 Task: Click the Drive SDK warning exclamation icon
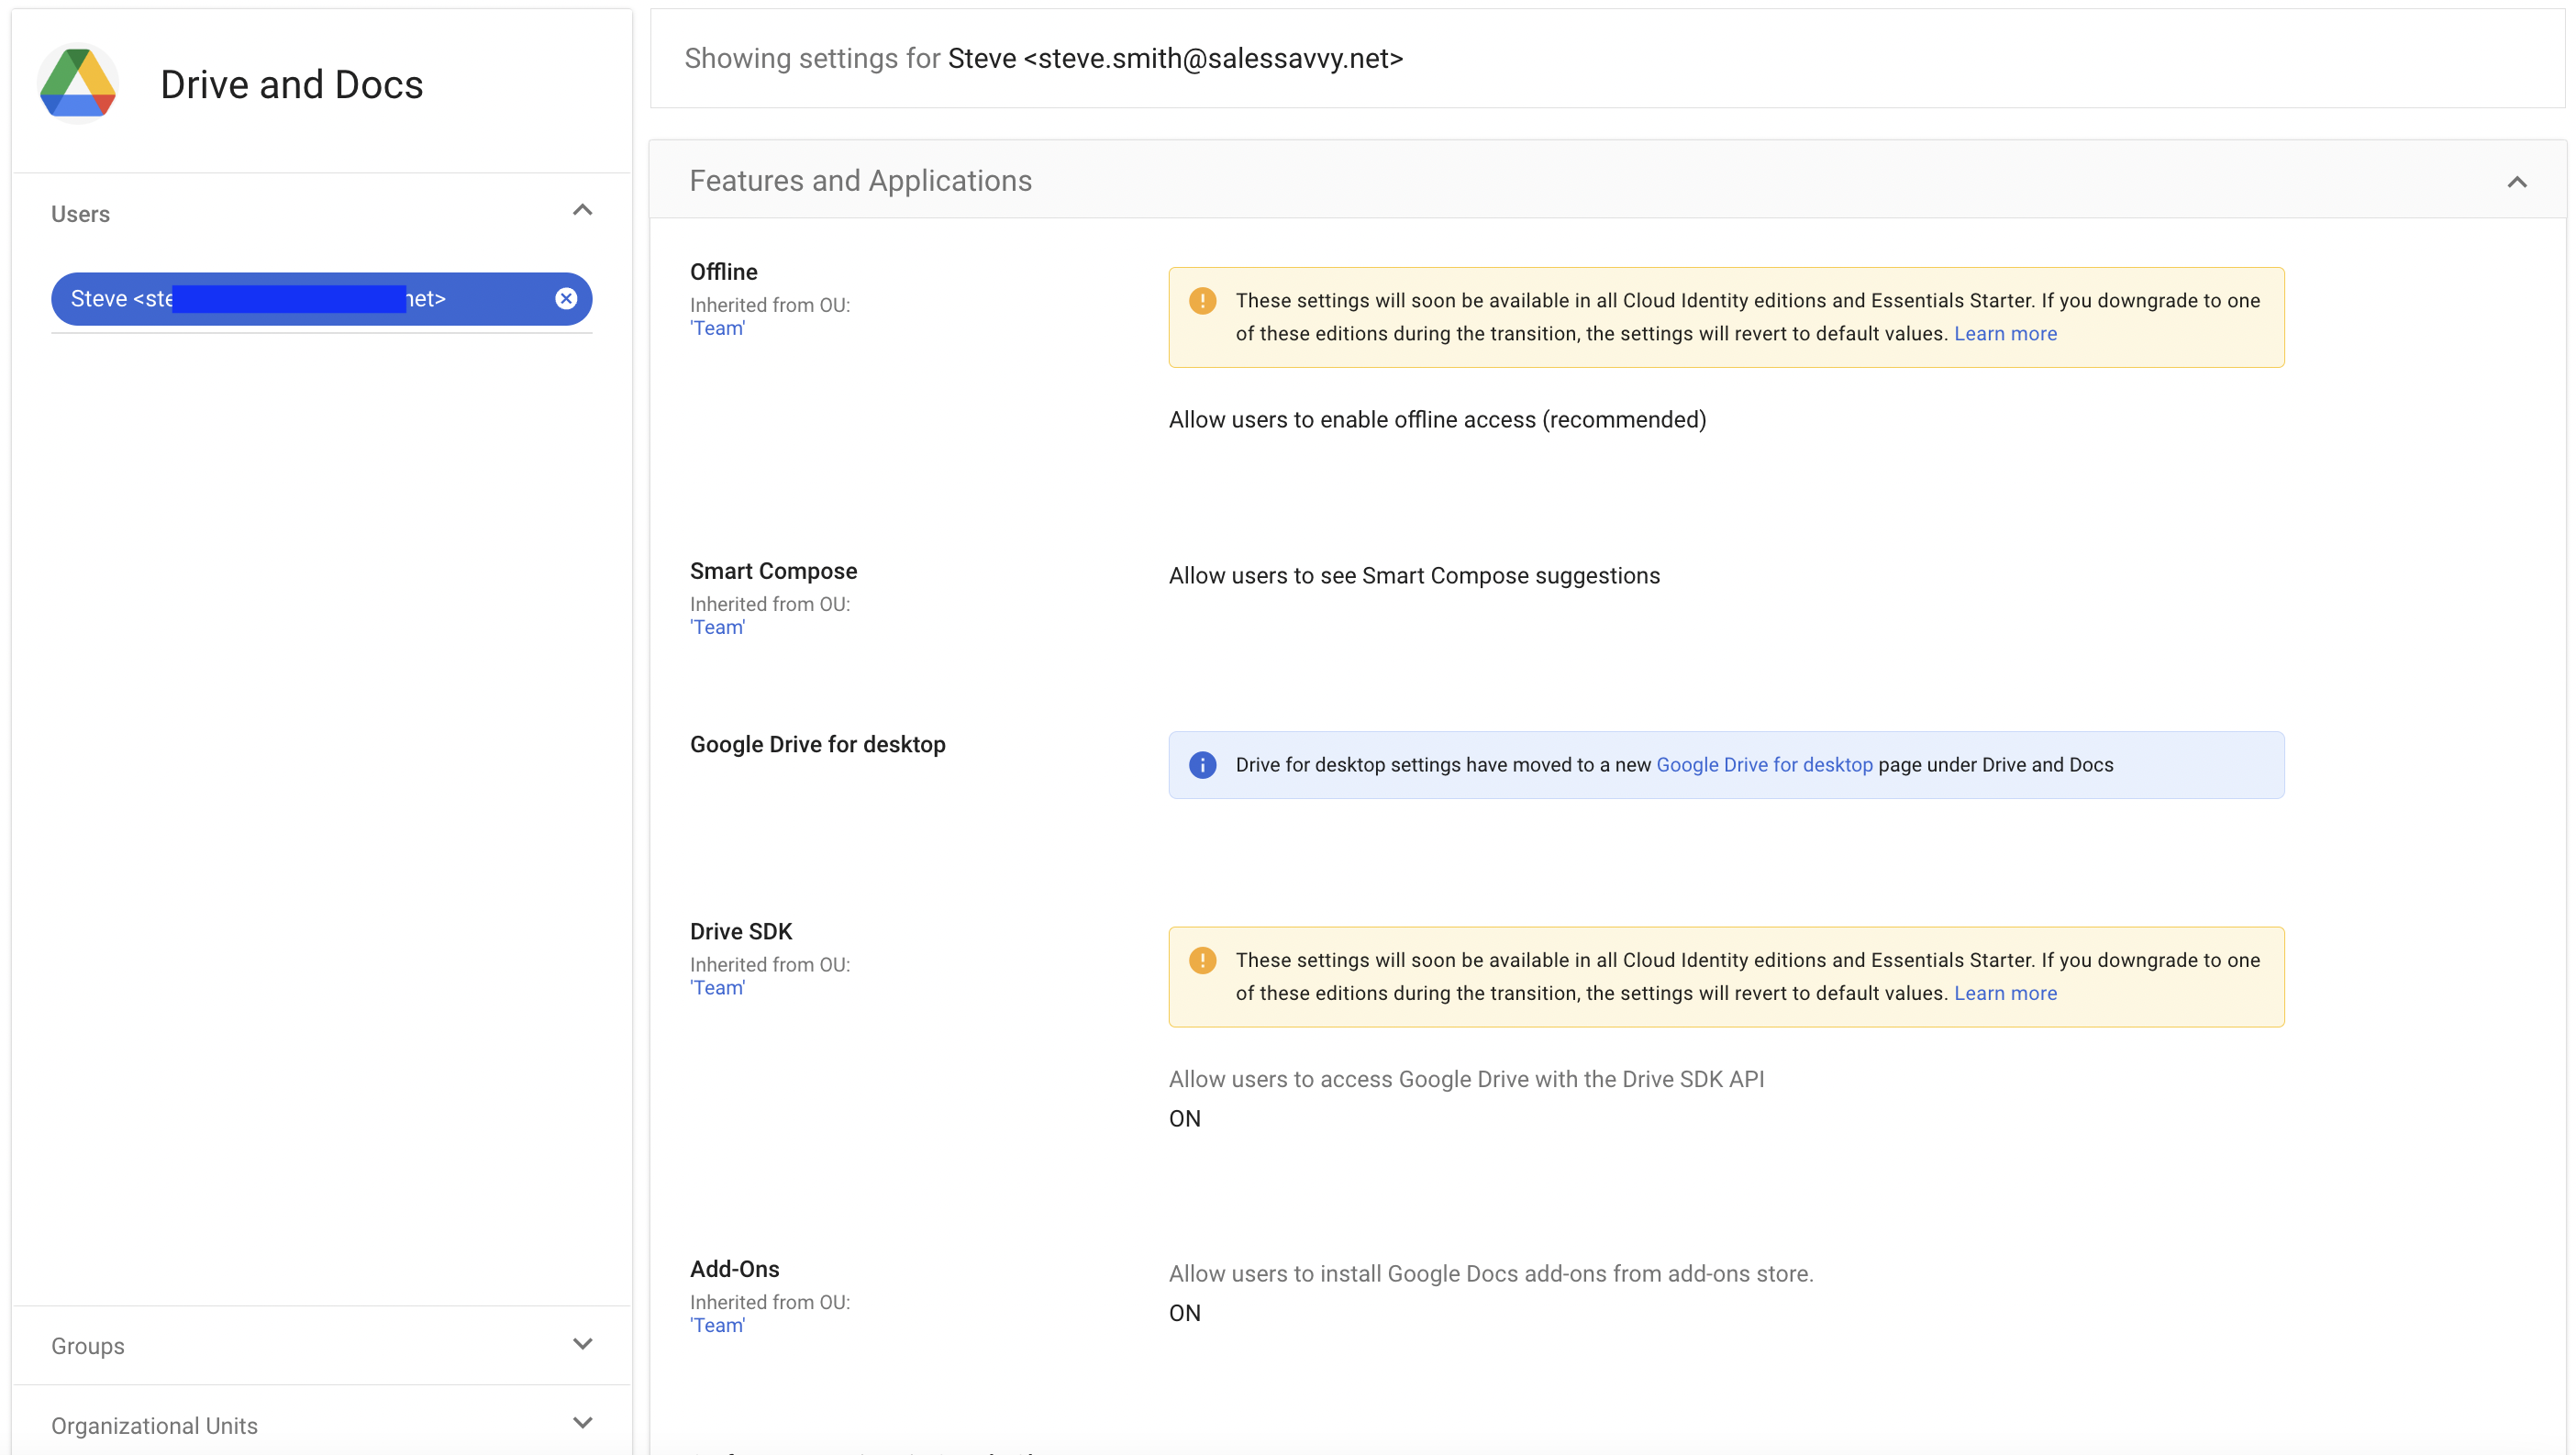point(1202,960)
